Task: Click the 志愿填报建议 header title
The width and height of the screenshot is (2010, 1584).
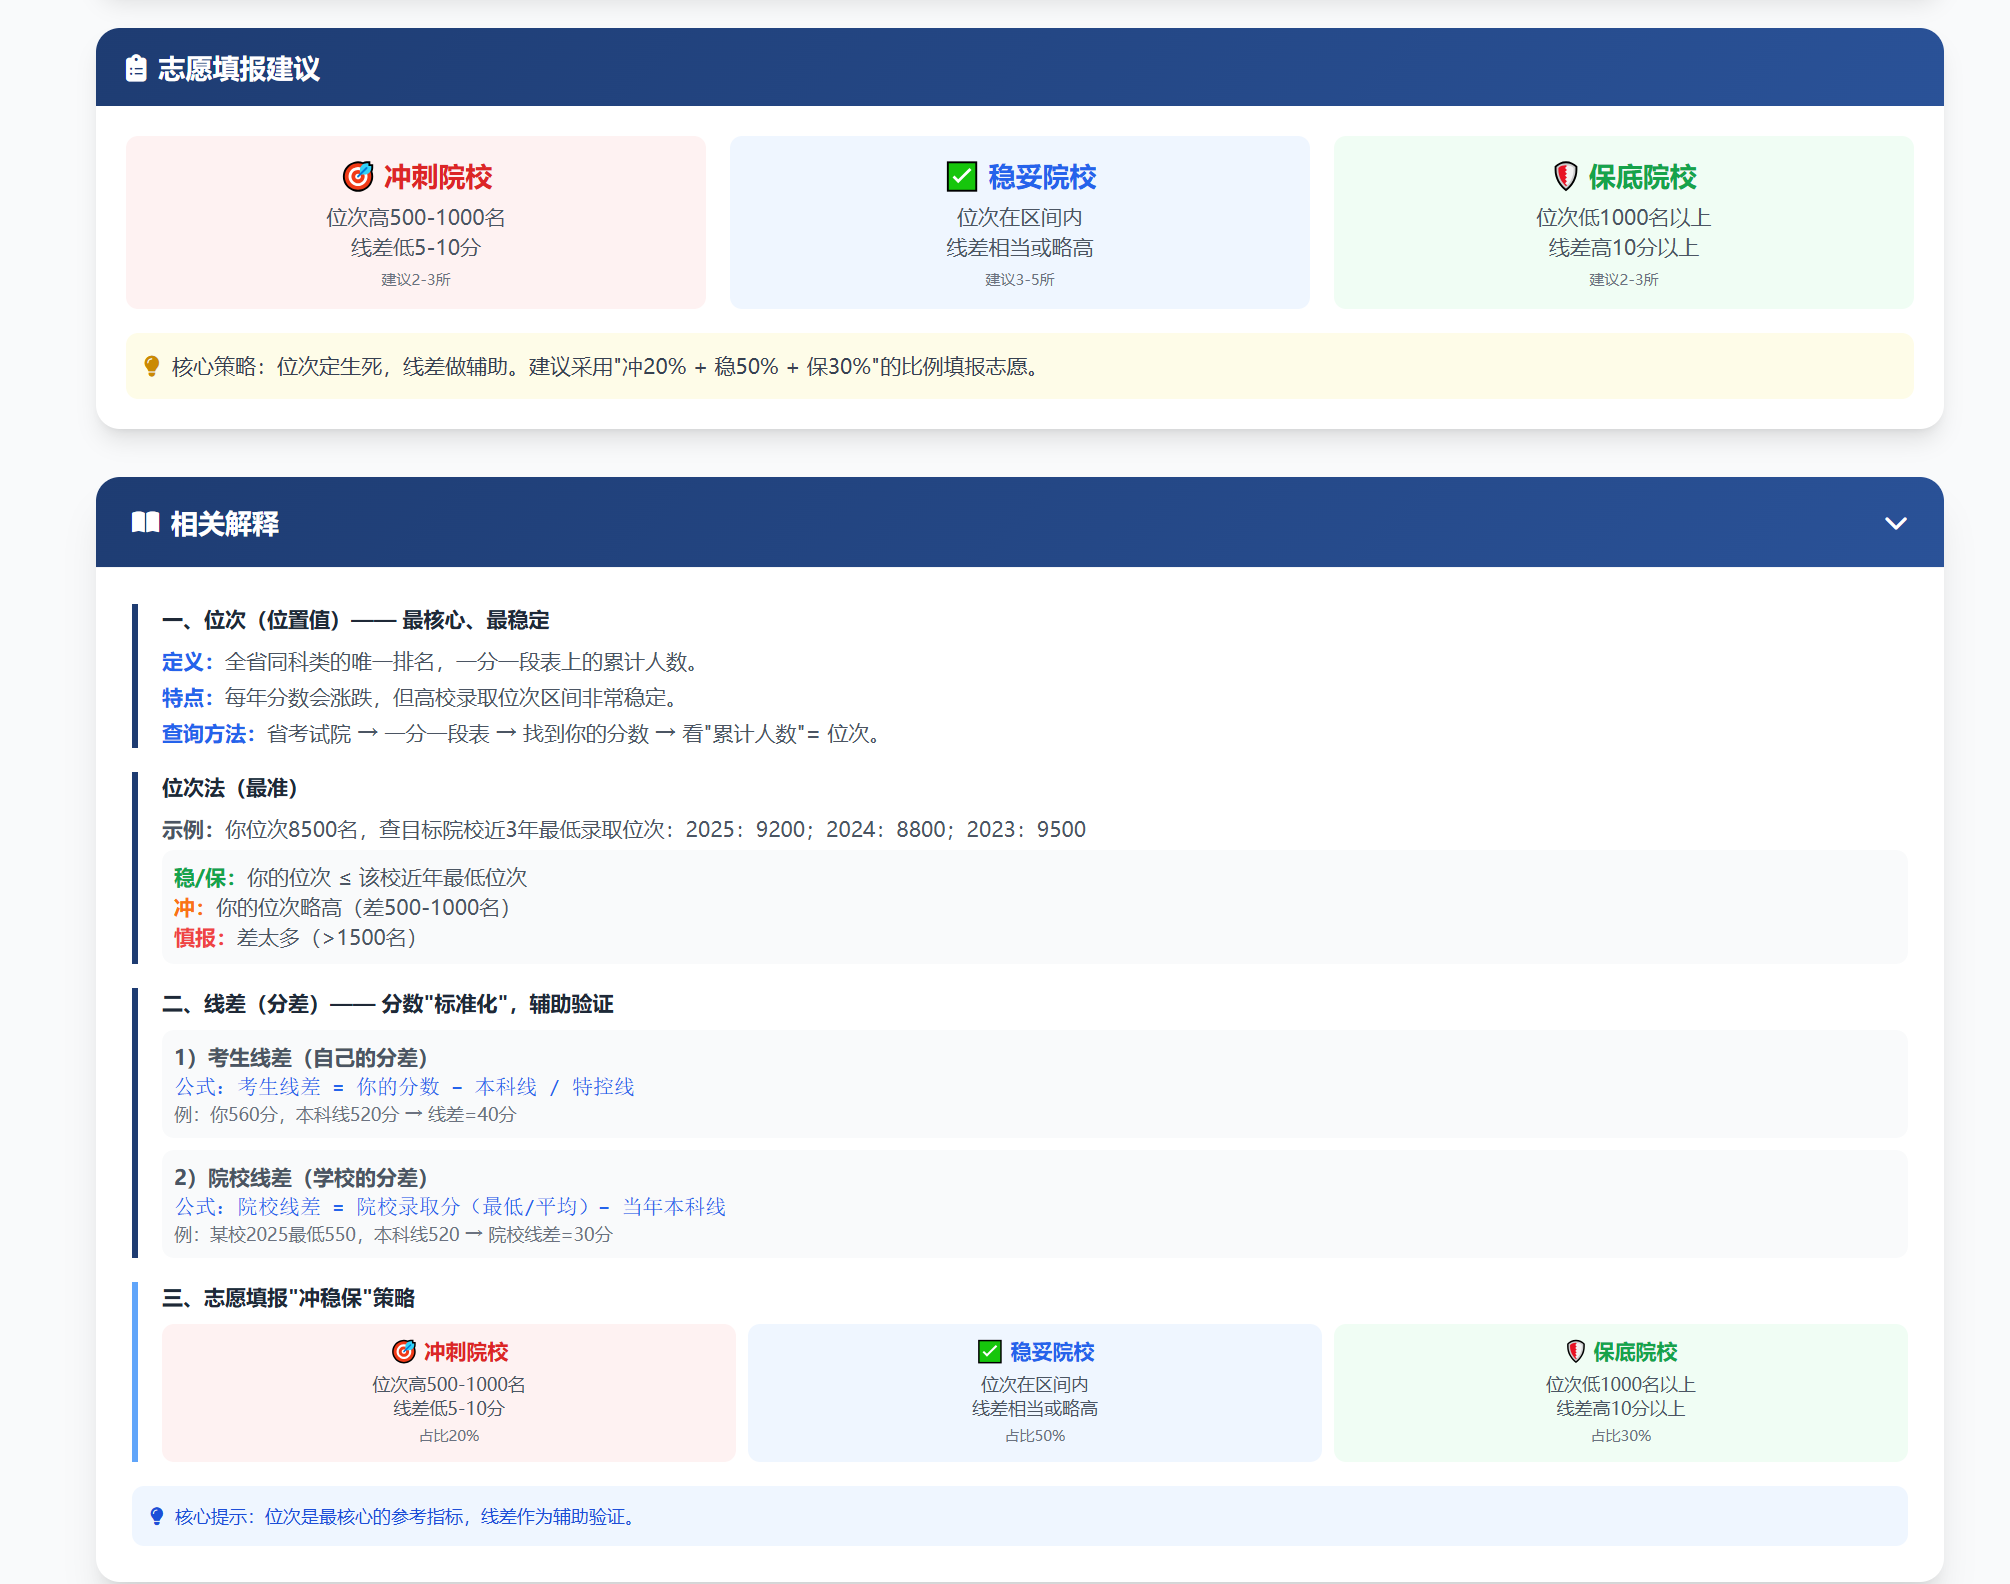Action: [239, 68]
